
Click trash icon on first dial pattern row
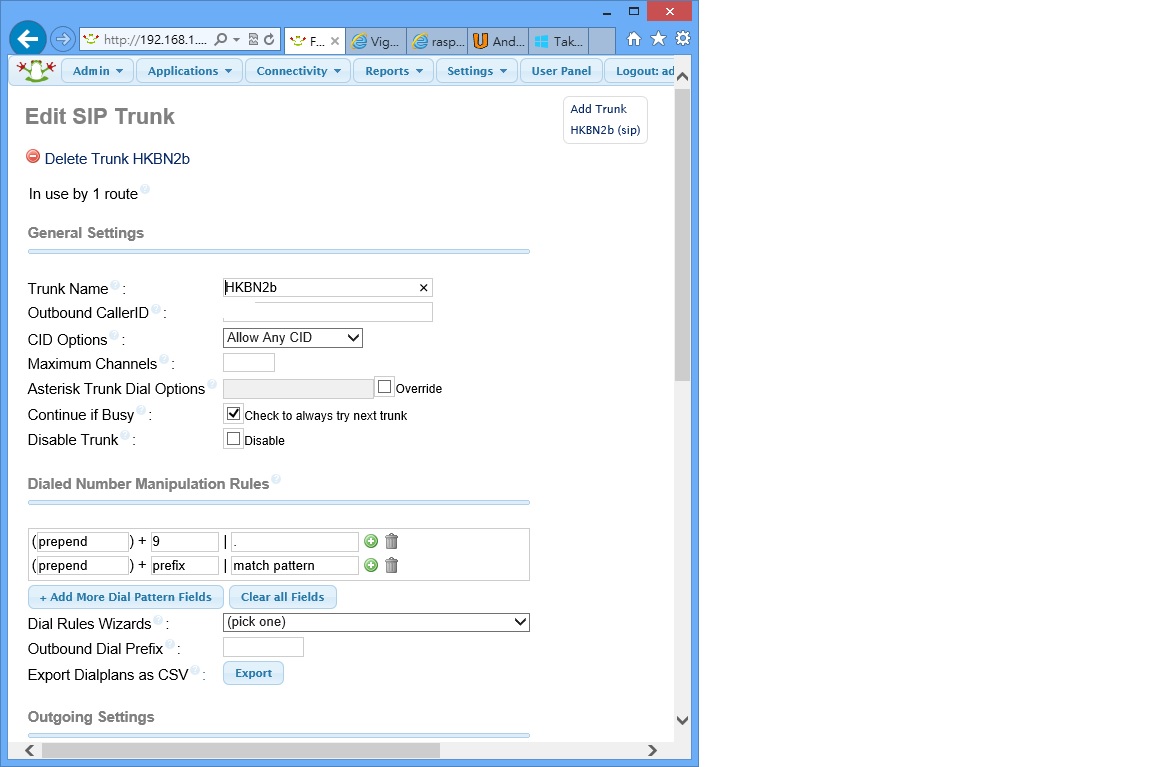click(392, 541)
